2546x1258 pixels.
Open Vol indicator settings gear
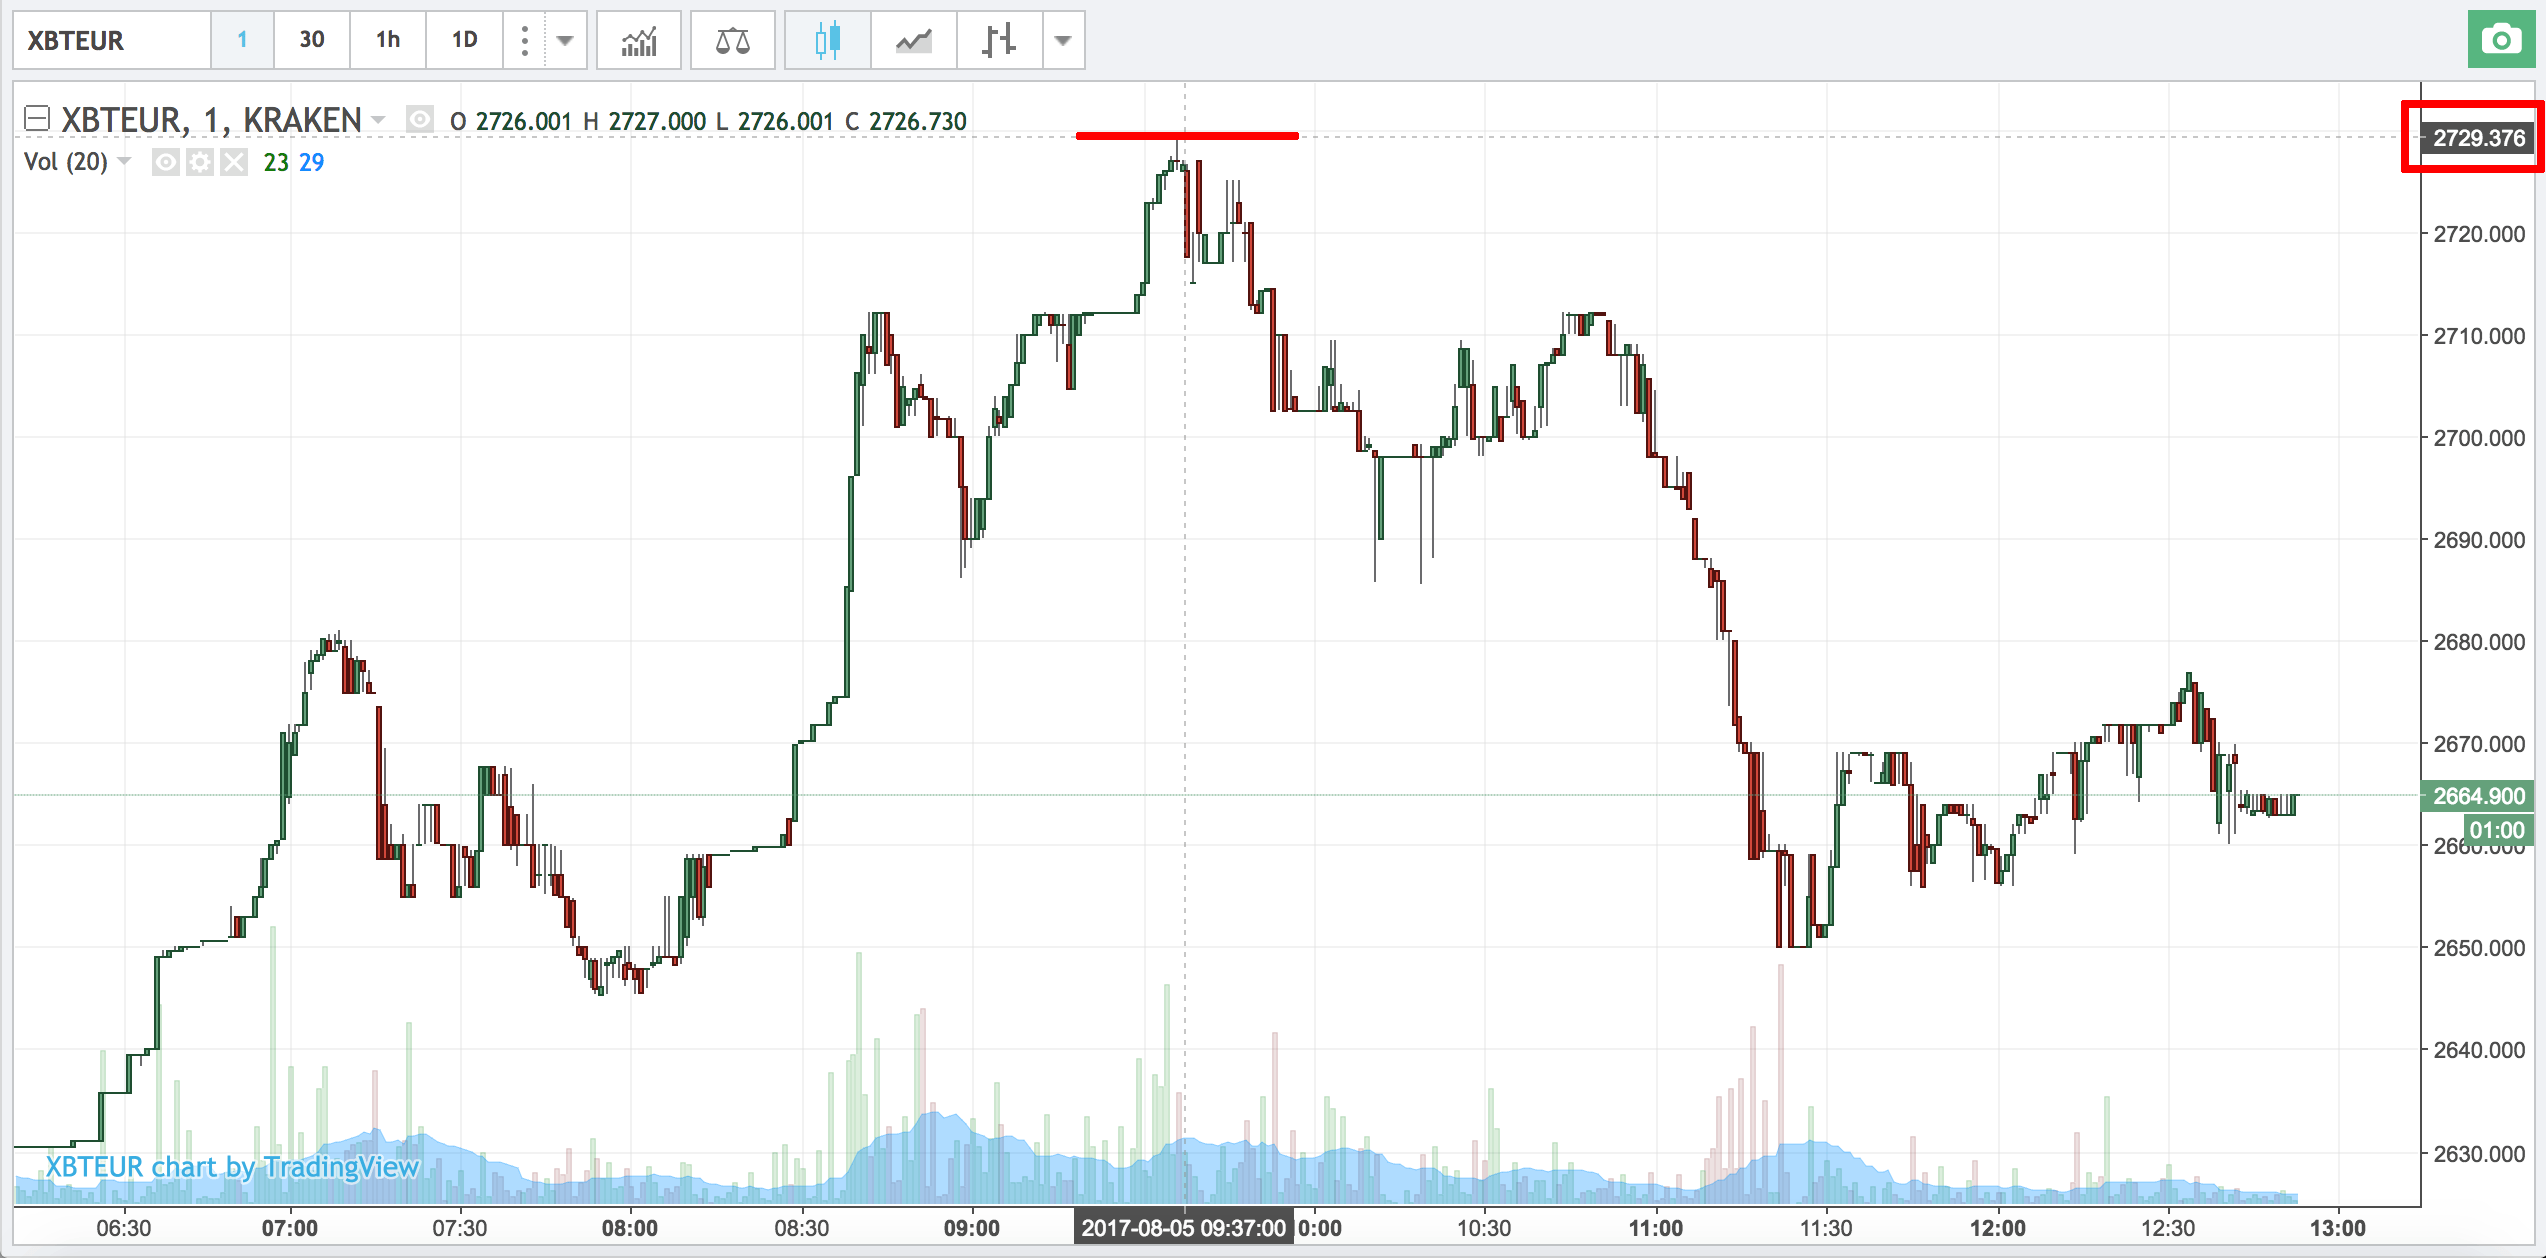[x=200, y=162]
